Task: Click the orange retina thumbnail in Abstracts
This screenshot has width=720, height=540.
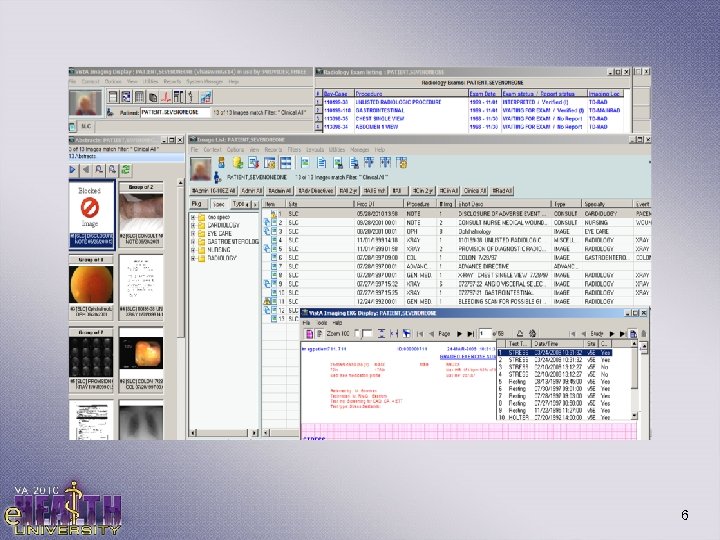Action: pyautogui.click(x=91, y=284)
